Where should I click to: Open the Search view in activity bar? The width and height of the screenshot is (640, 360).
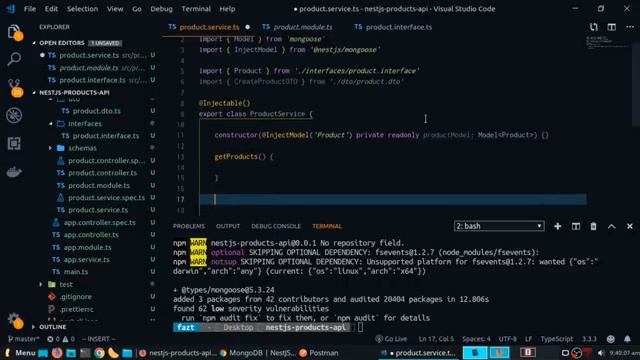point(14,59)
